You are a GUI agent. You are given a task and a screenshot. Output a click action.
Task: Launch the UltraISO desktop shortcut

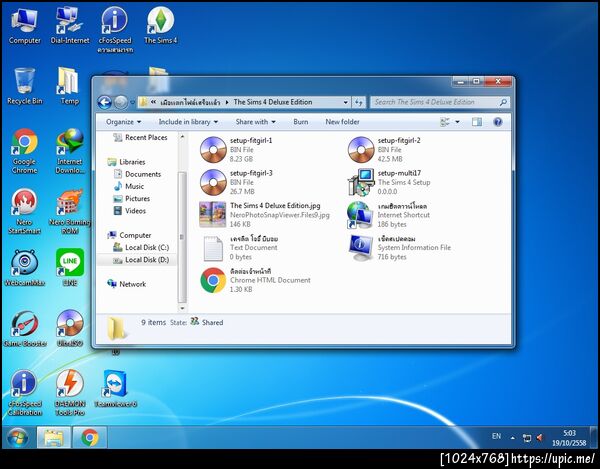(70, 329)
